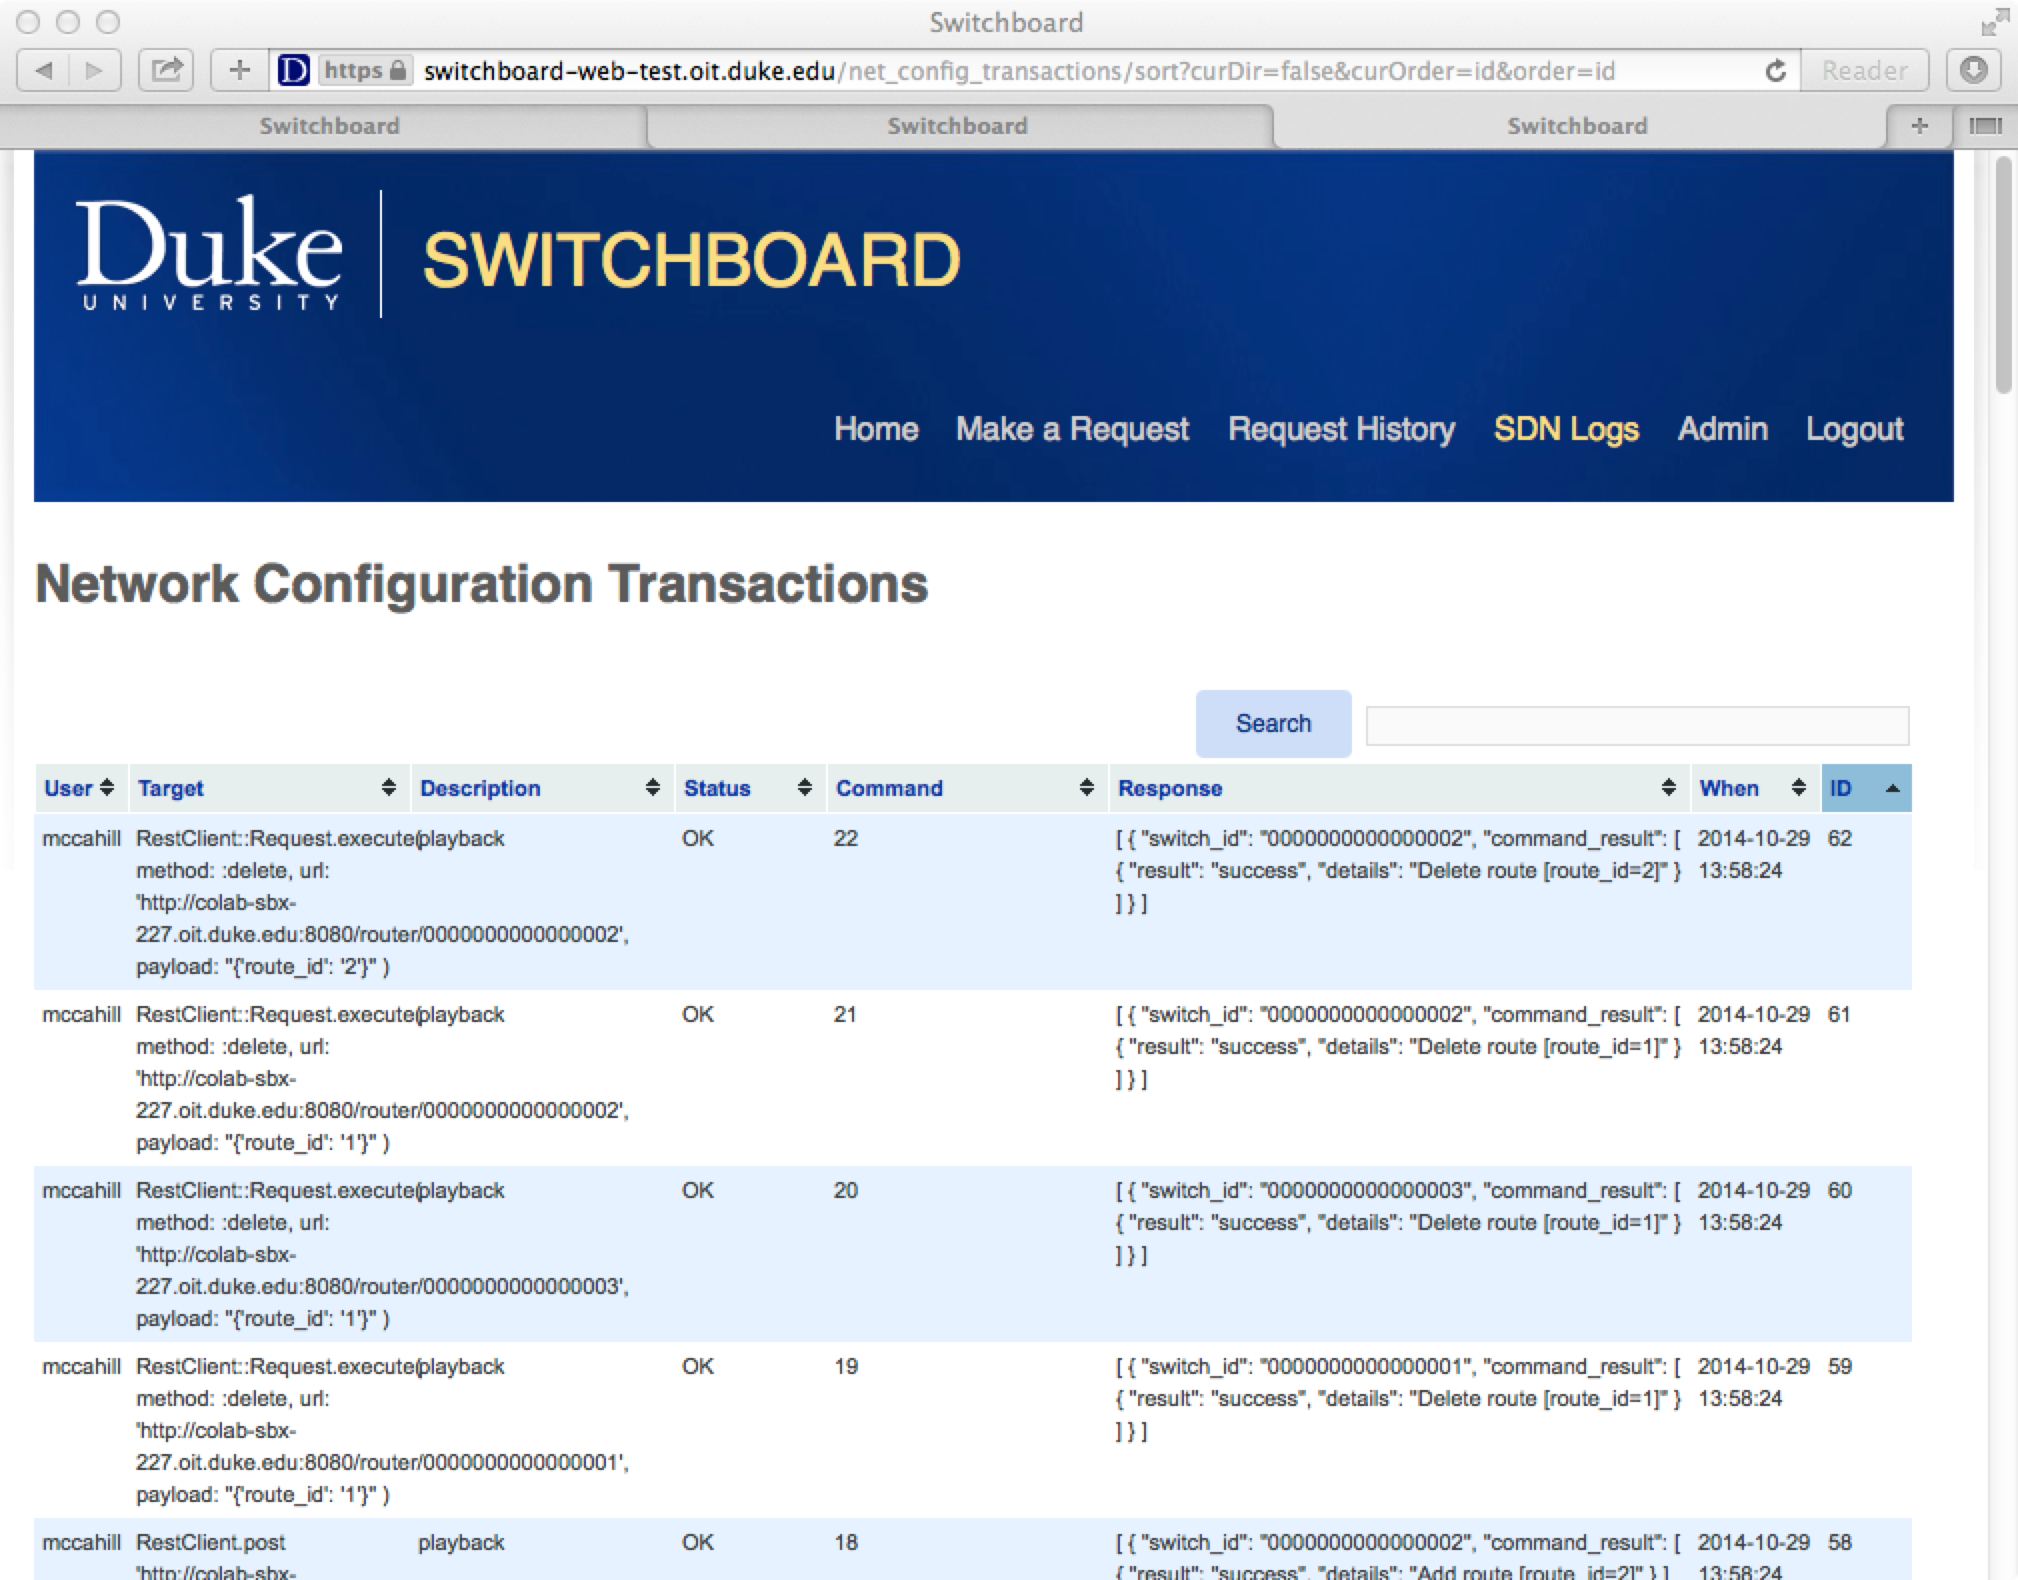2018x1580 pixels.
Task: Sort table by Target column
Action: (x=268, y=788)
